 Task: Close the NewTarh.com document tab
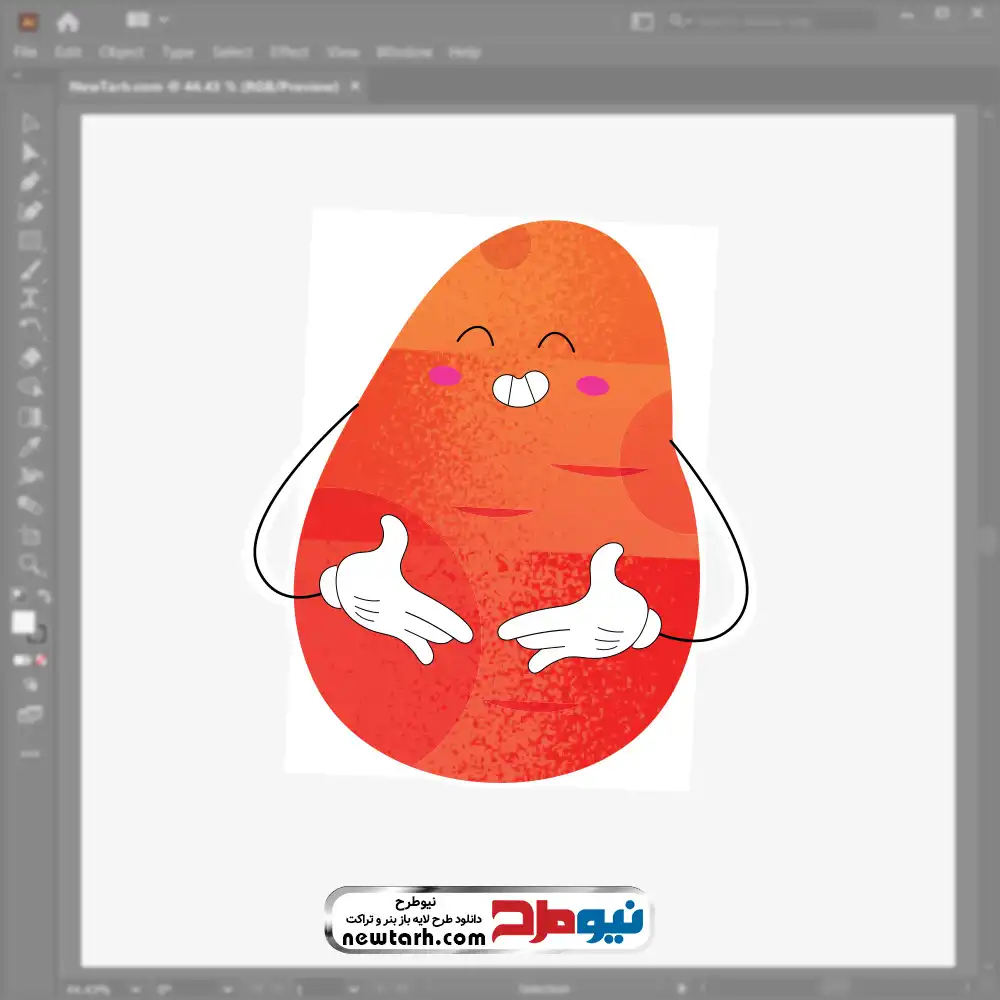(x=354, y=87)
